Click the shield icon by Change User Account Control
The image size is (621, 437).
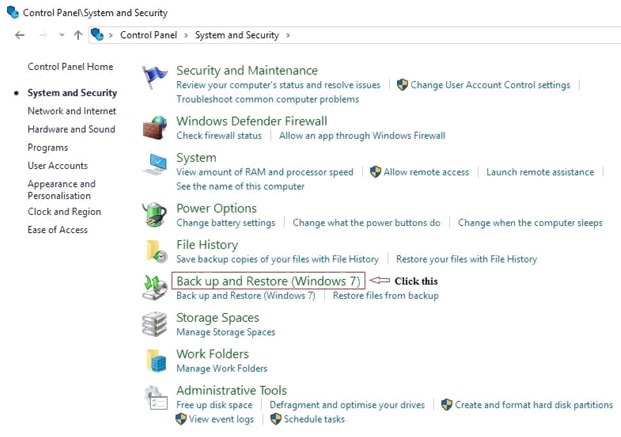(402, 84)
